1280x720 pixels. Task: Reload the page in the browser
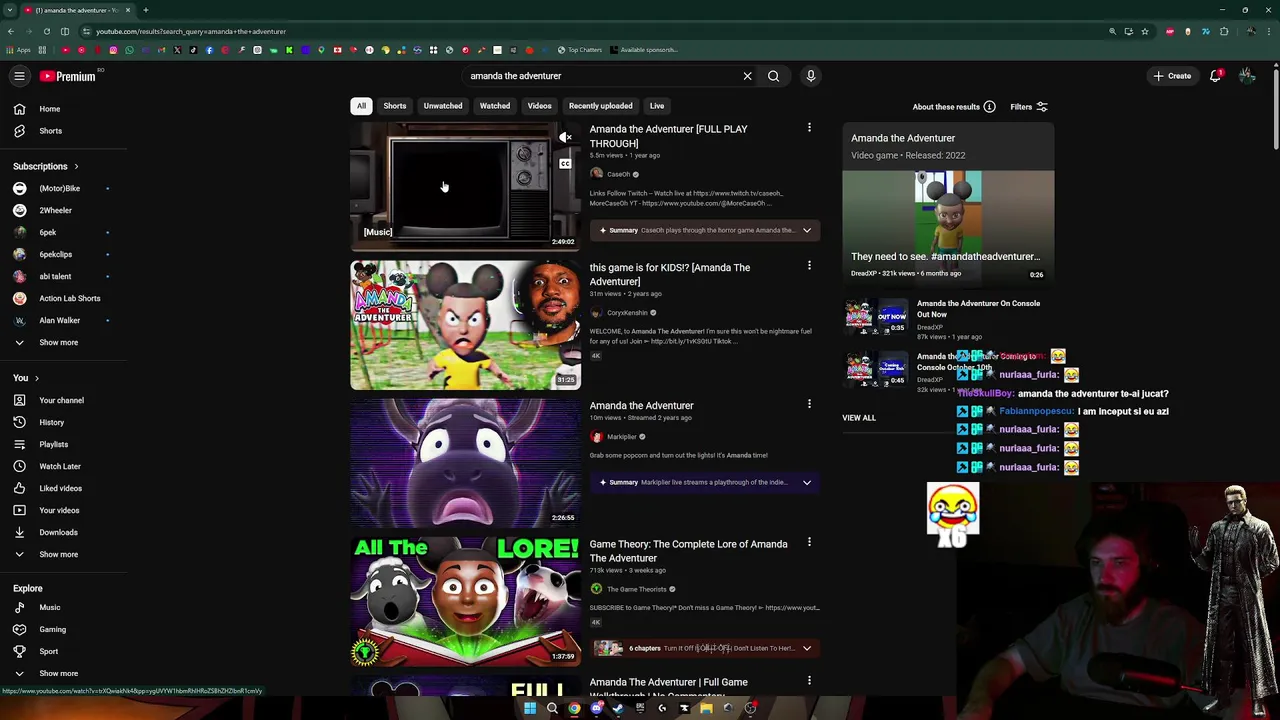coord(46,31)
